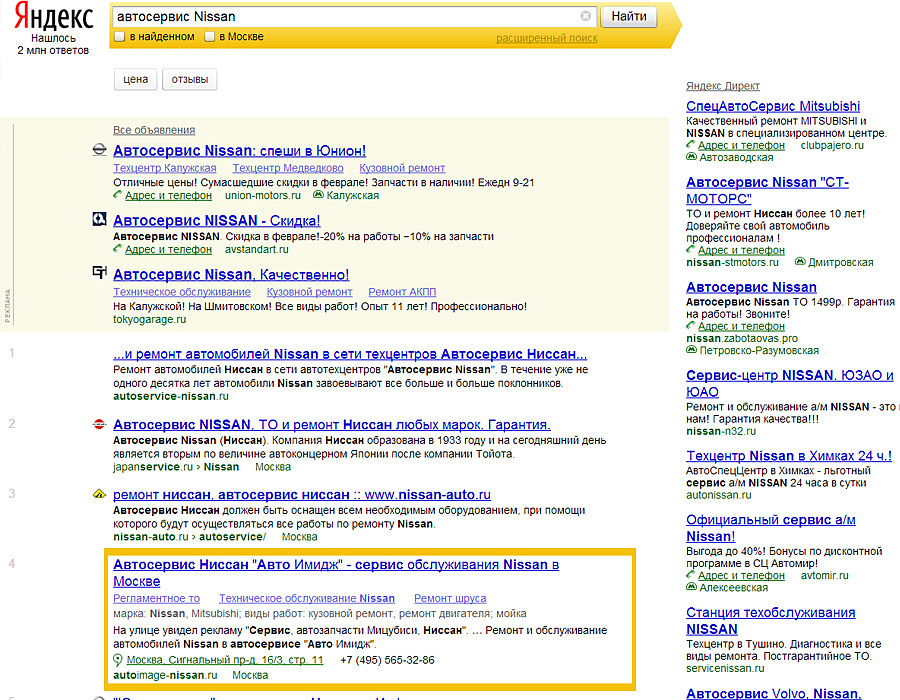Open the 'Все объявления' link
Screen dimensions: 900x700
point(154,130)
